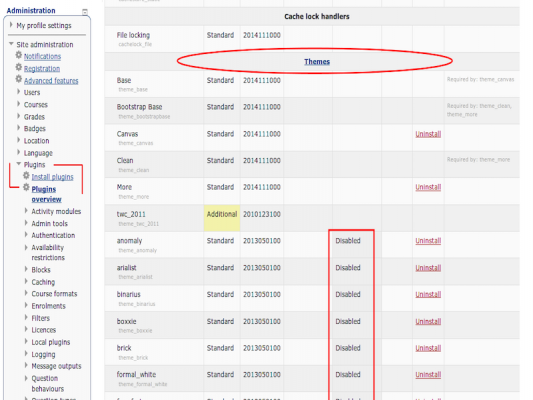The image size is (533, 400).
Task: Click the gear icon beside Install plugins
Action: tap(26, 176)
